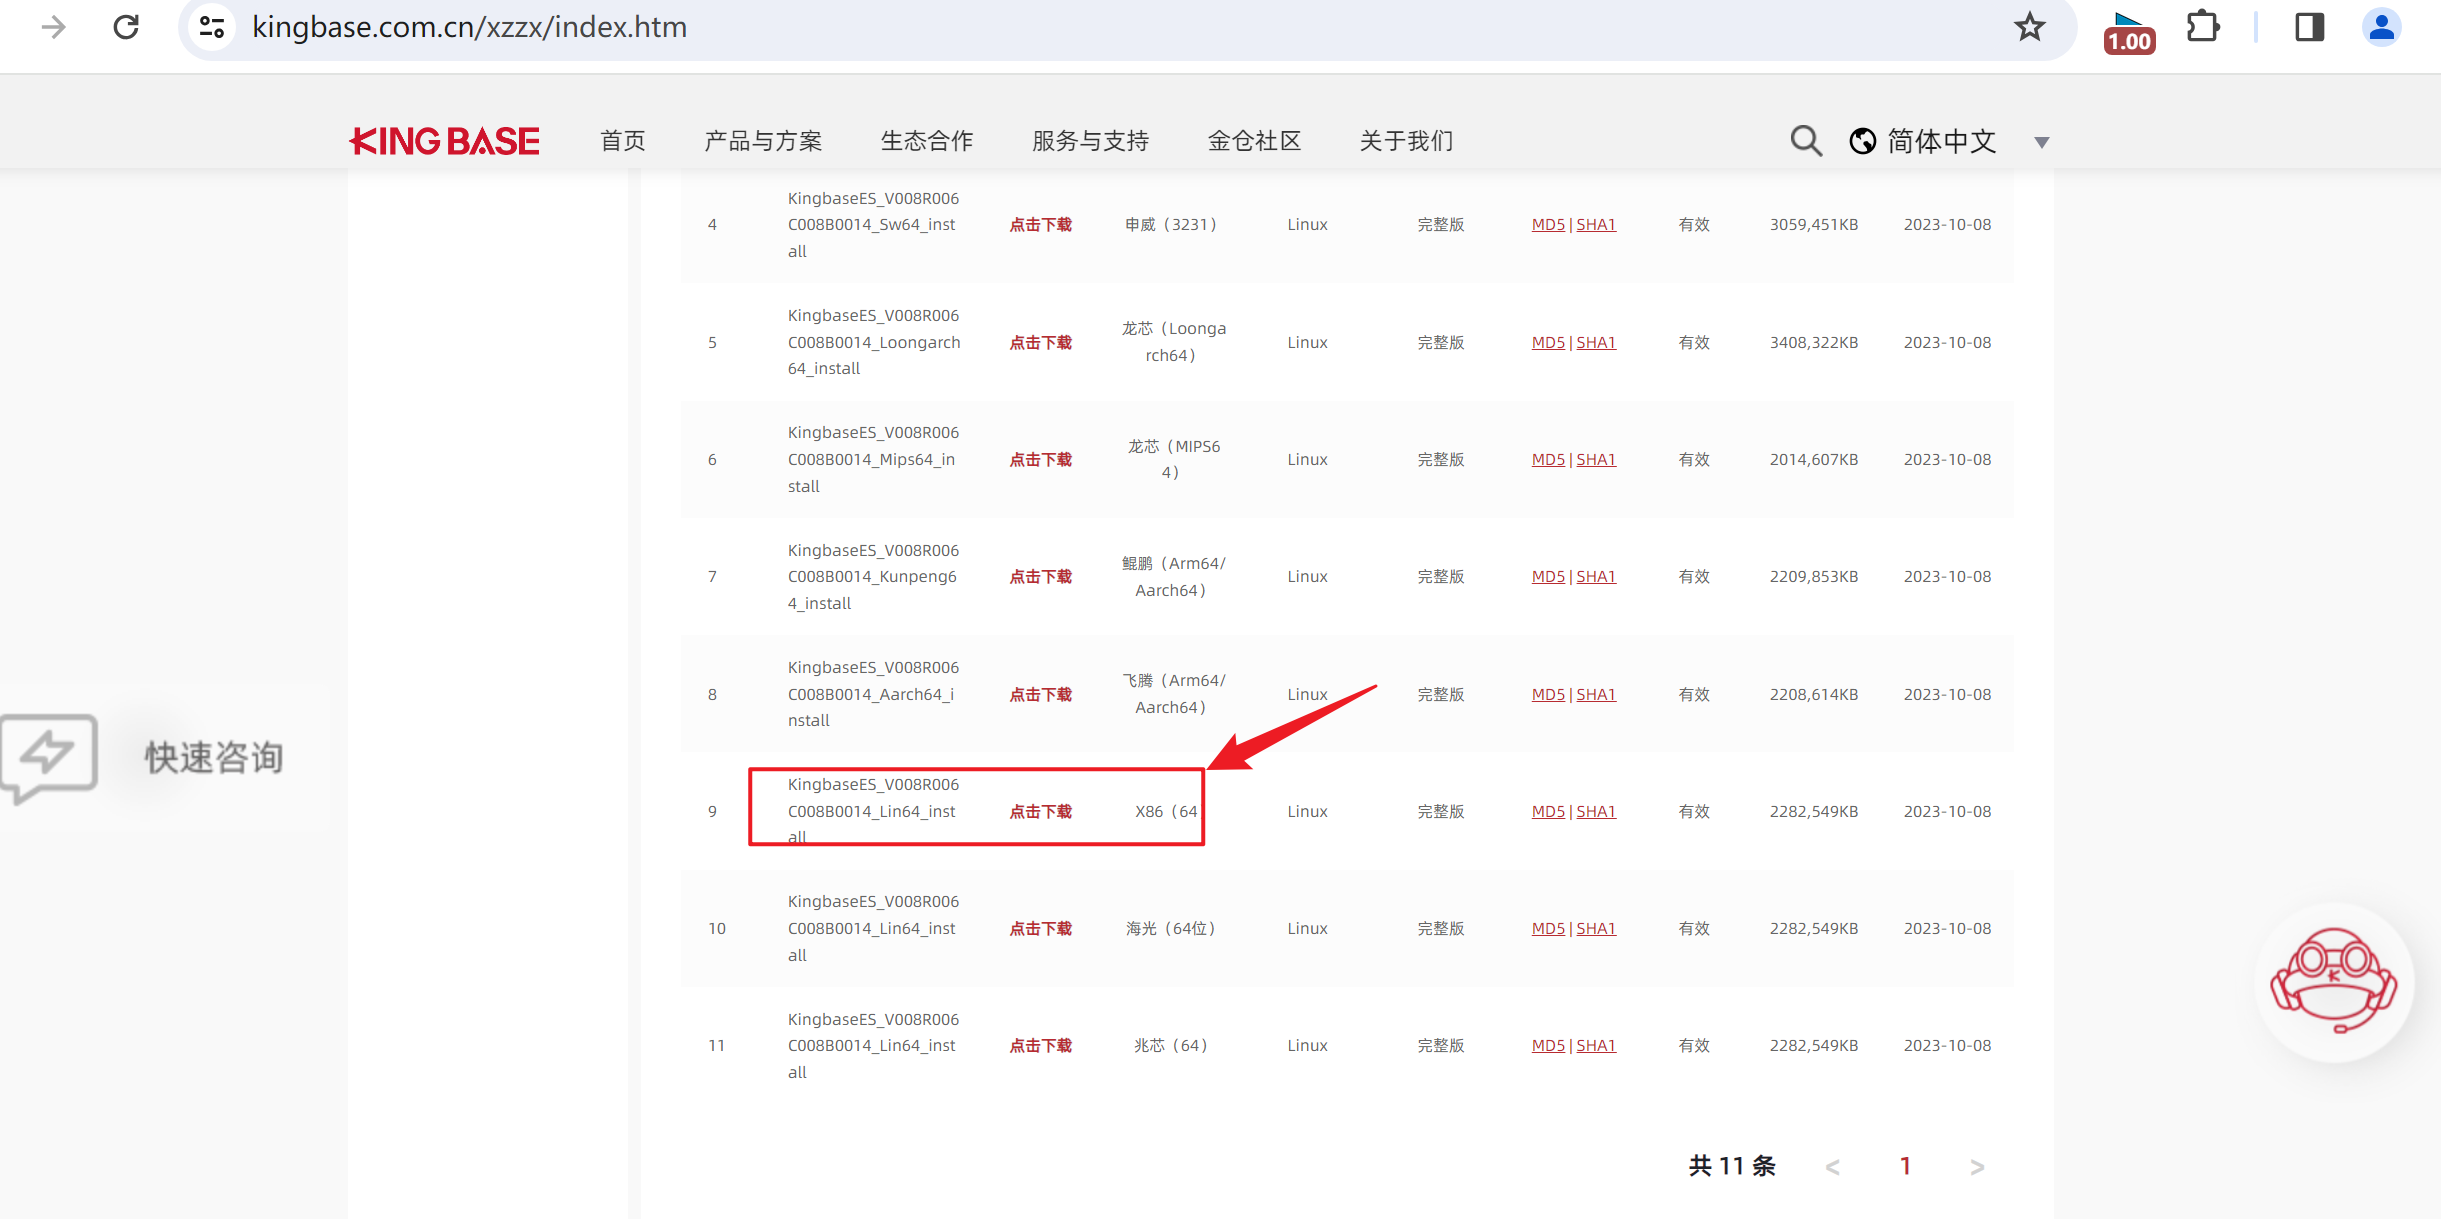
Task: Select file size 2014,607KB cell
Action: pos(1813,459)
